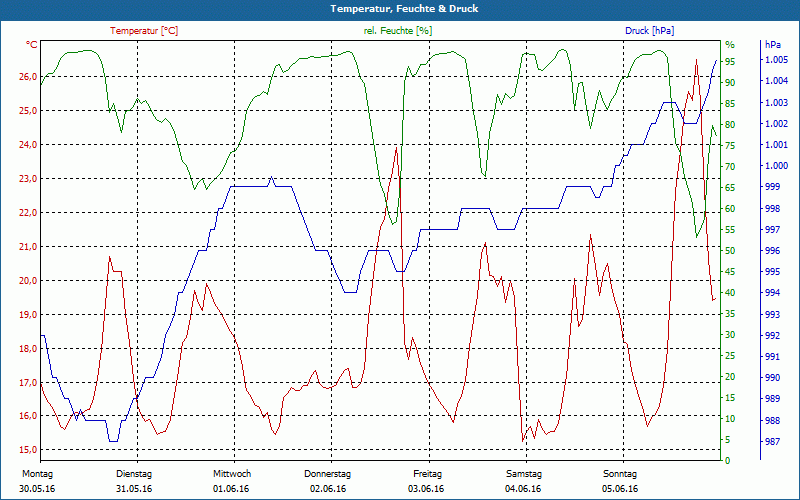Screen dimensions: 800x500
Task: Click the '75' humidity axis value
Action: [730, 146]
